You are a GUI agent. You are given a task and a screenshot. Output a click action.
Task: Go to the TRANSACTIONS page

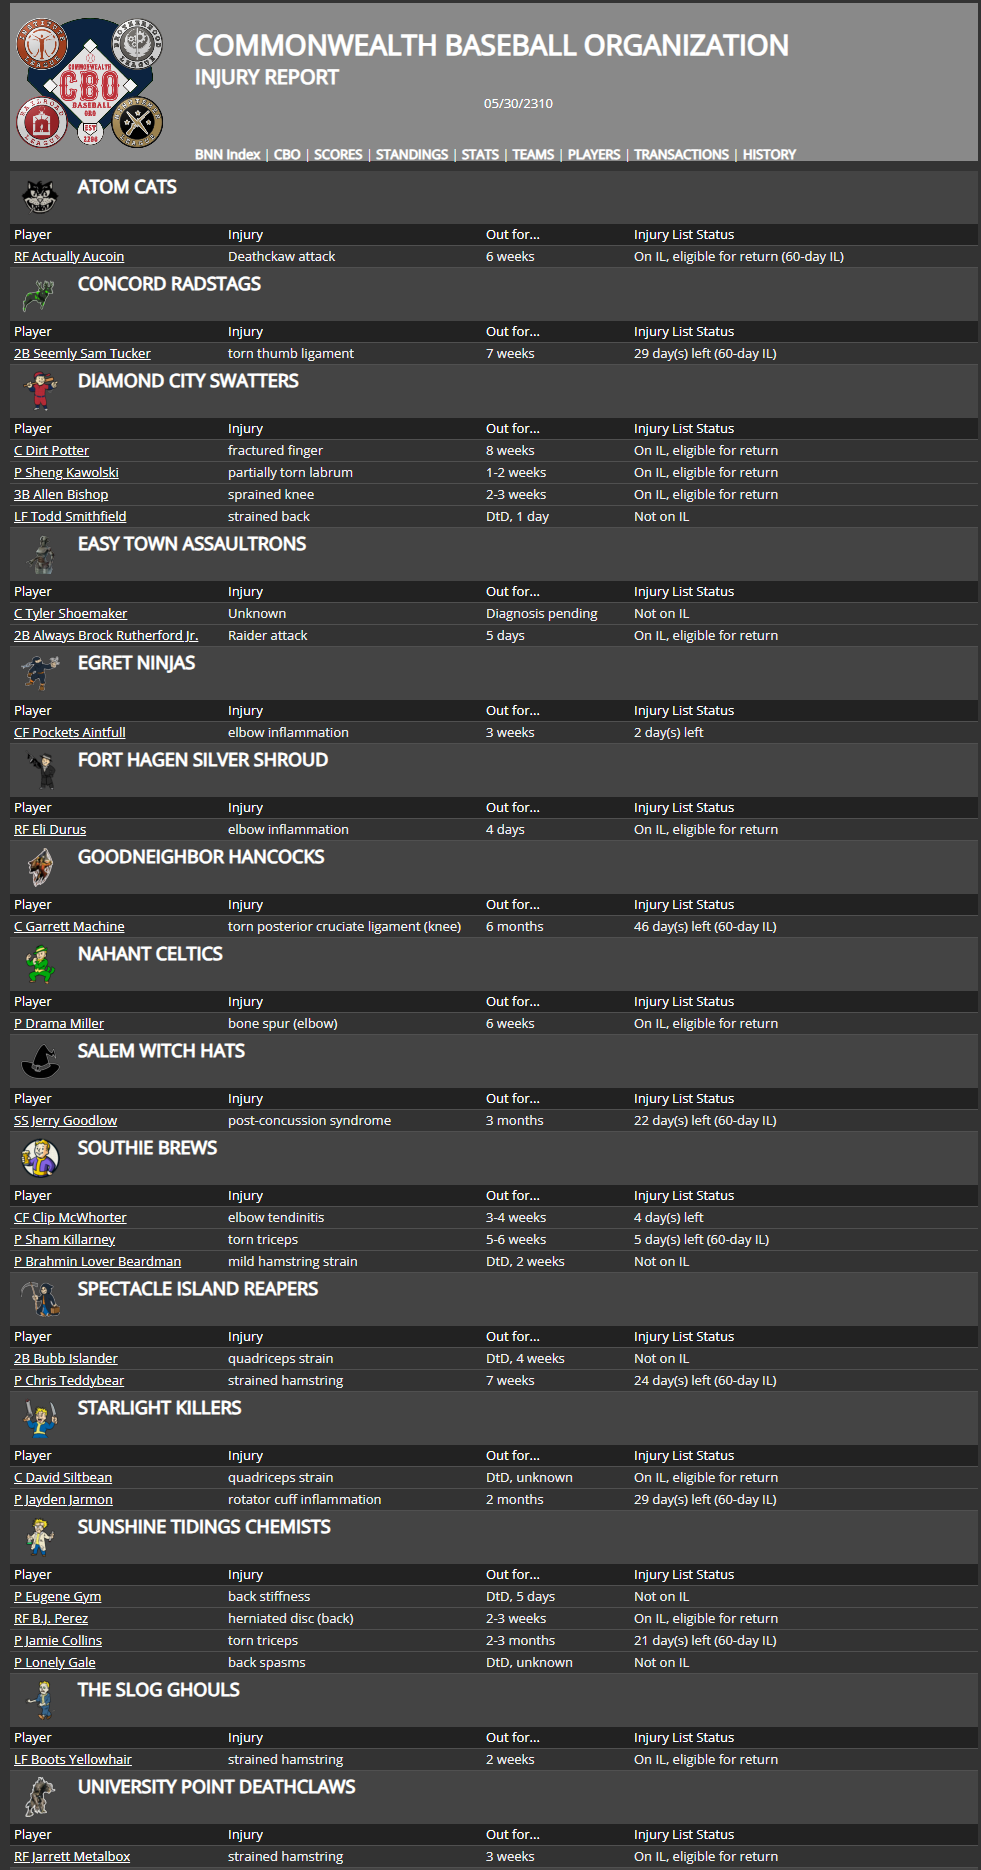(x=681, y=154)
